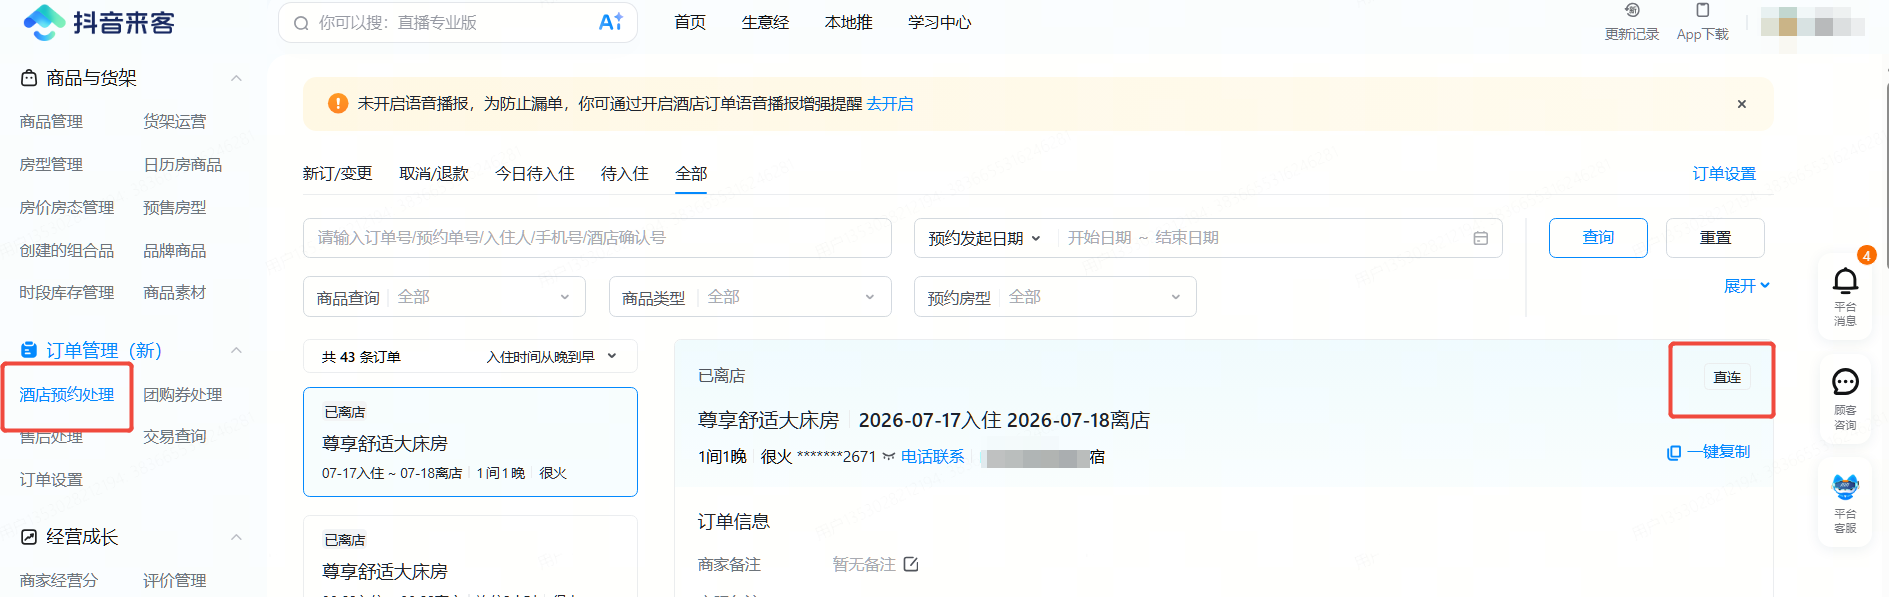Open 更新记录 update log icon
Viewport: 1889px width, 597px height.
(1632, 11)
